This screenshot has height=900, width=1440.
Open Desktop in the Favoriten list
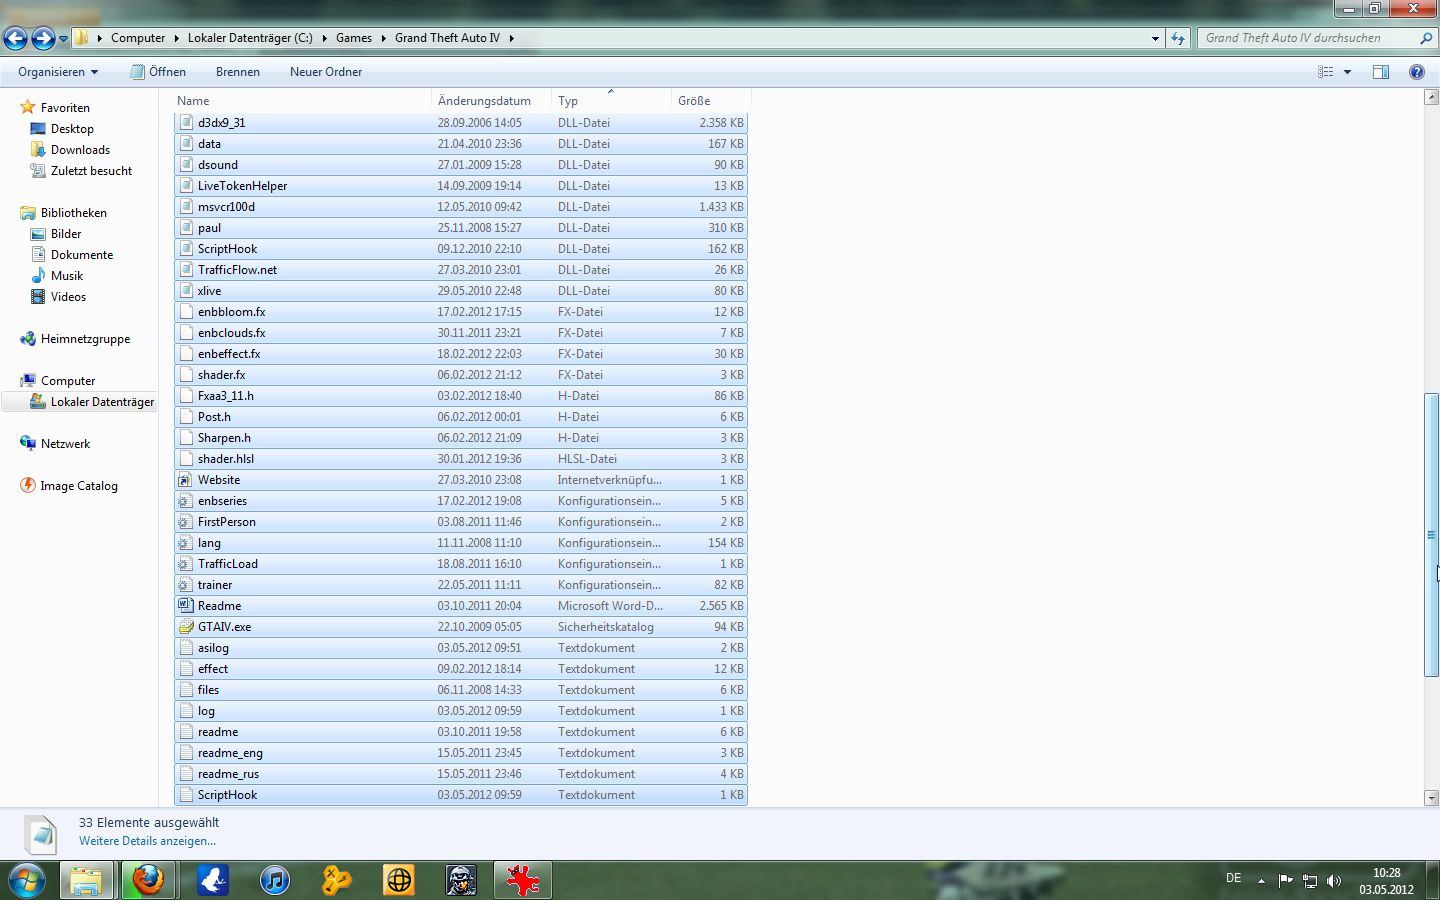pos(72,129)
